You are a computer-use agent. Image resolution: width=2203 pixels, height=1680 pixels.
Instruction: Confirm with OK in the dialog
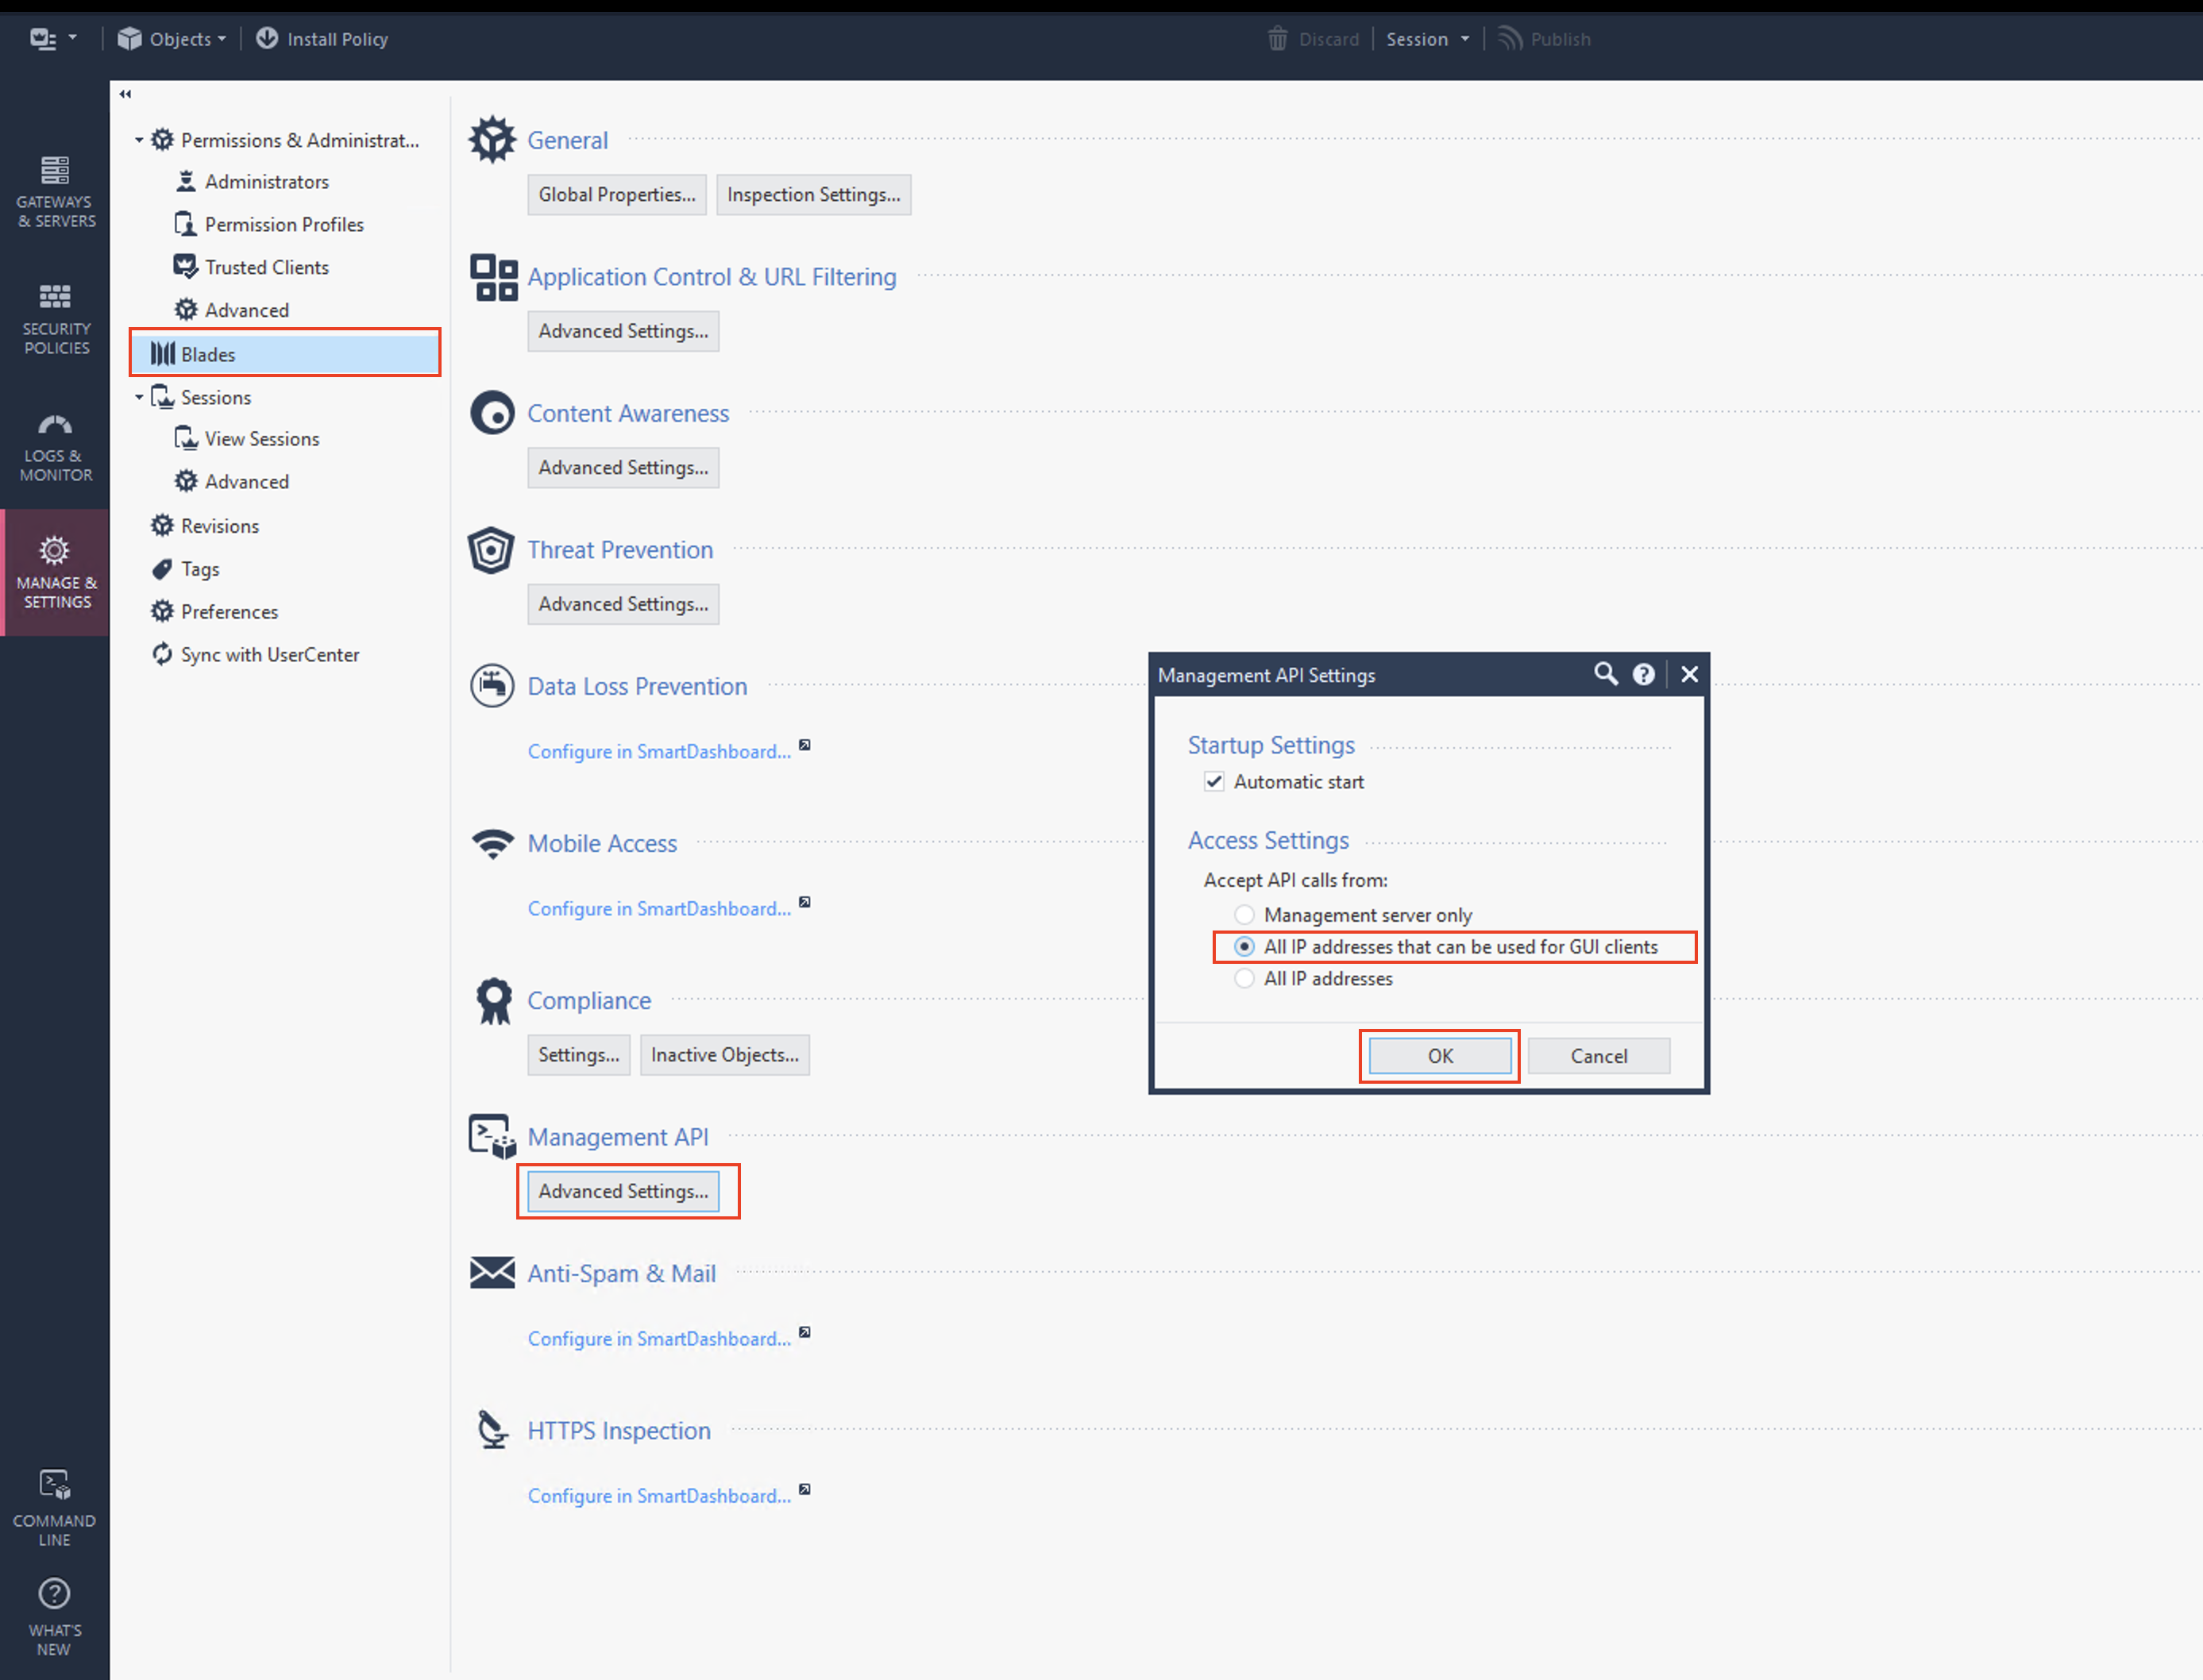[x=1440, y=1056]
